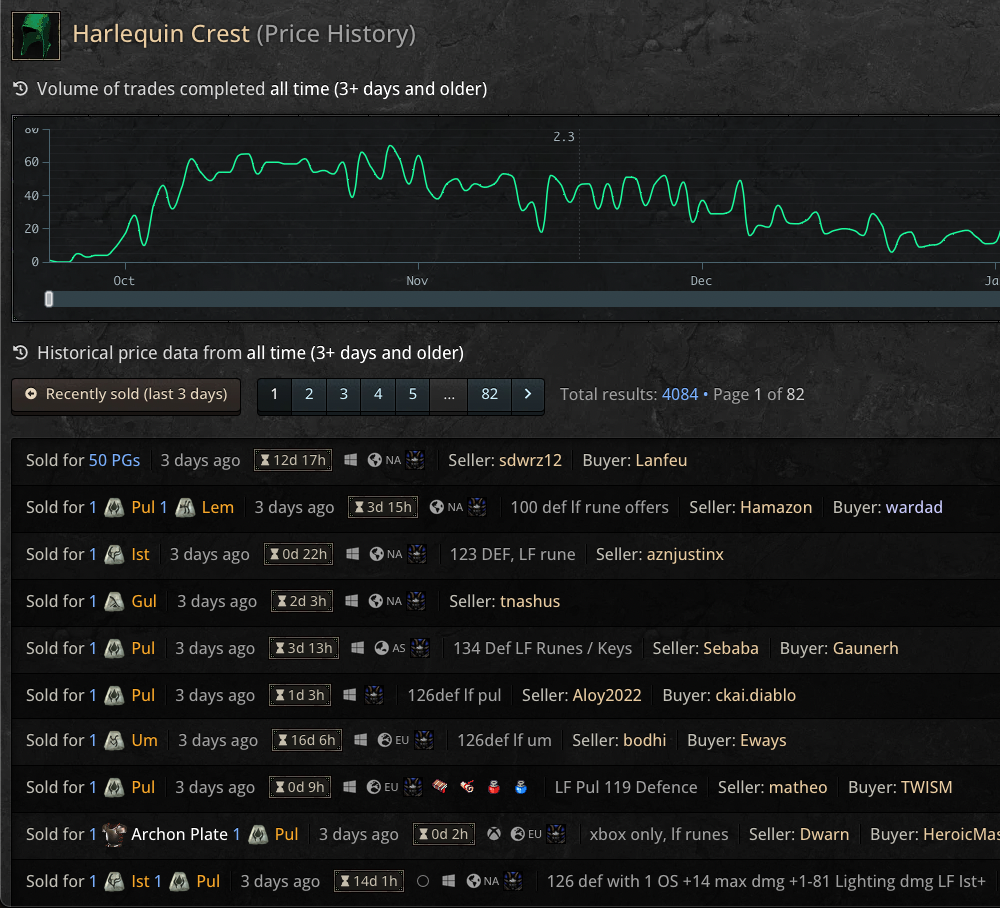Click the next page arrow button

[x=528, y=394]
